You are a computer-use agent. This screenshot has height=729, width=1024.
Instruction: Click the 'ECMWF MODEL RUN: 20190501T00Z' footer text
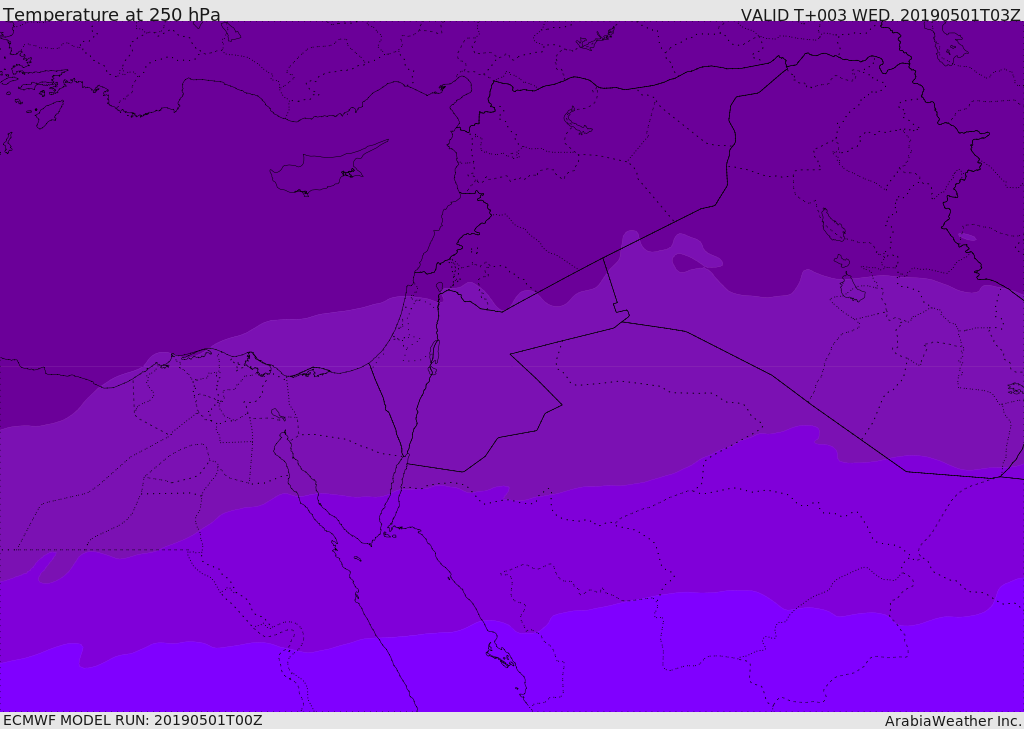coord(133,720)
